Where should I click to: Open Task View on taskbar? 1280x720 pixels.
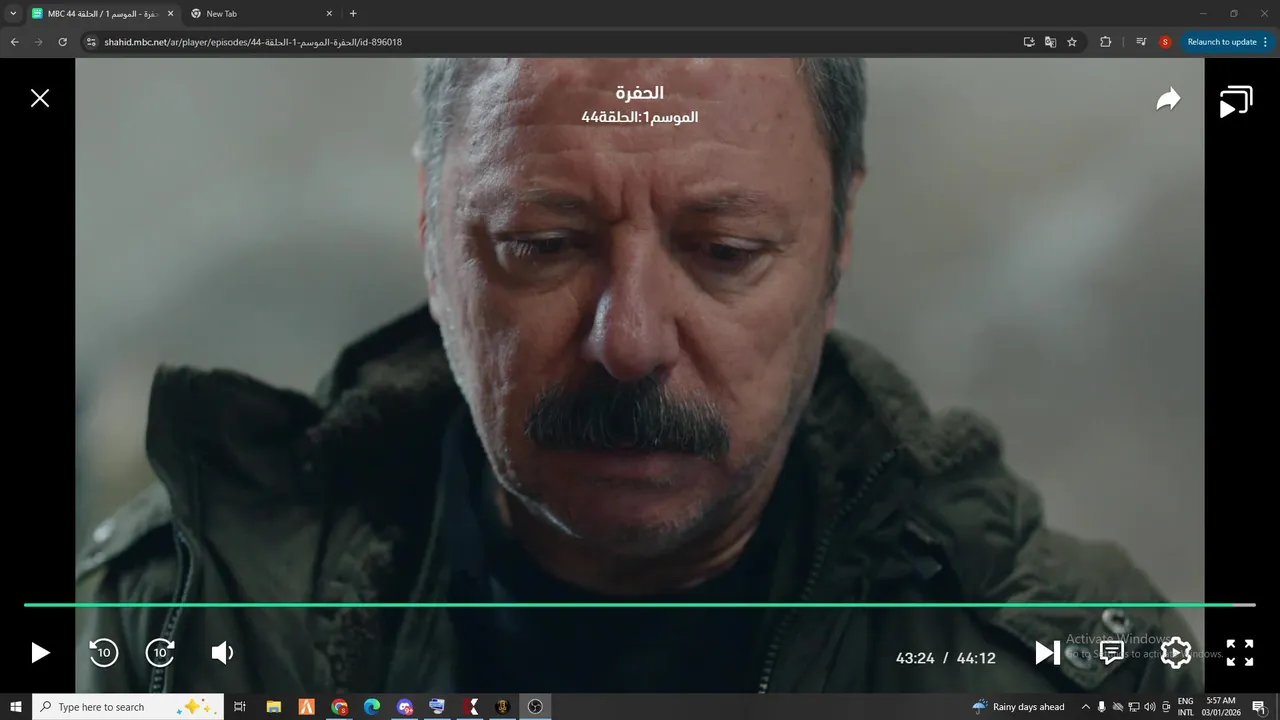pyautogui.click(x=240, y=707)
